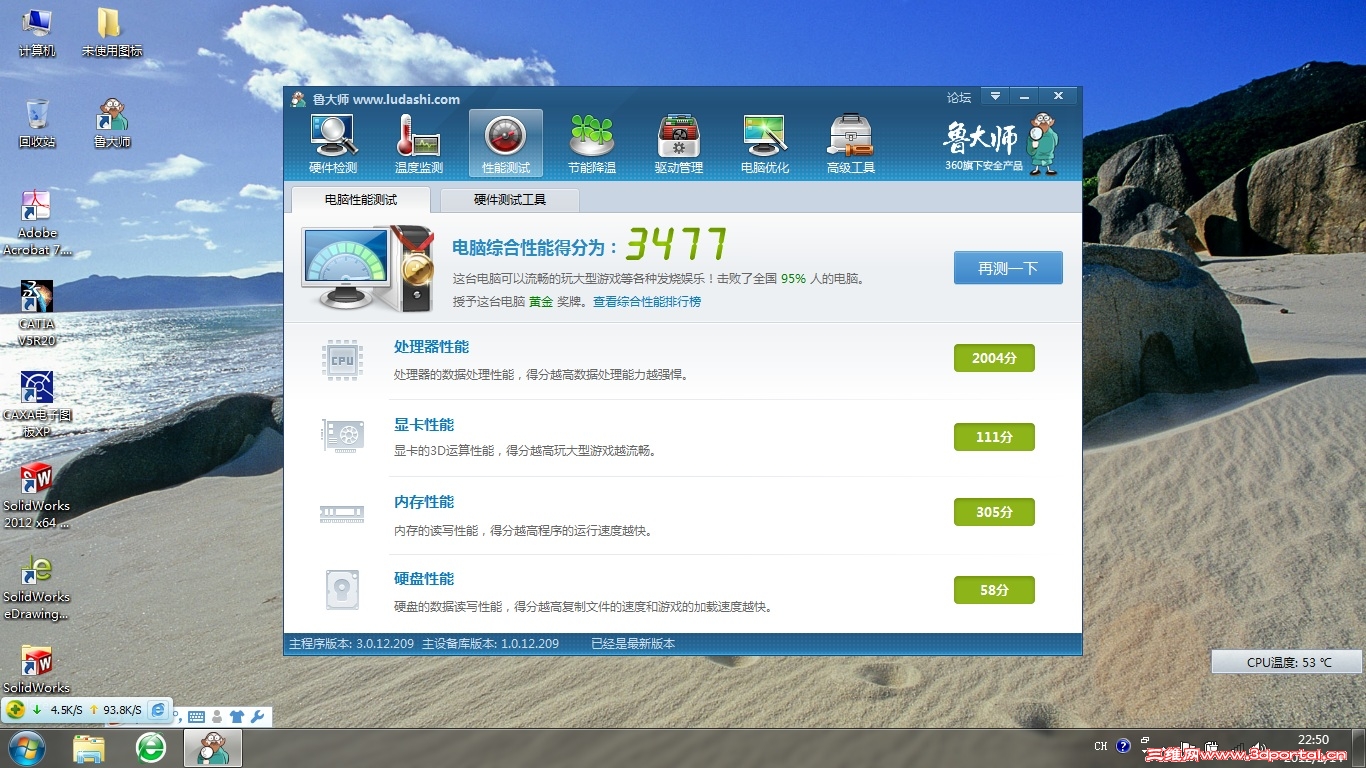Click the 2004分 processor score badge
The height and width of the screenshot is (768, 1366).
[x=994, y=358]
